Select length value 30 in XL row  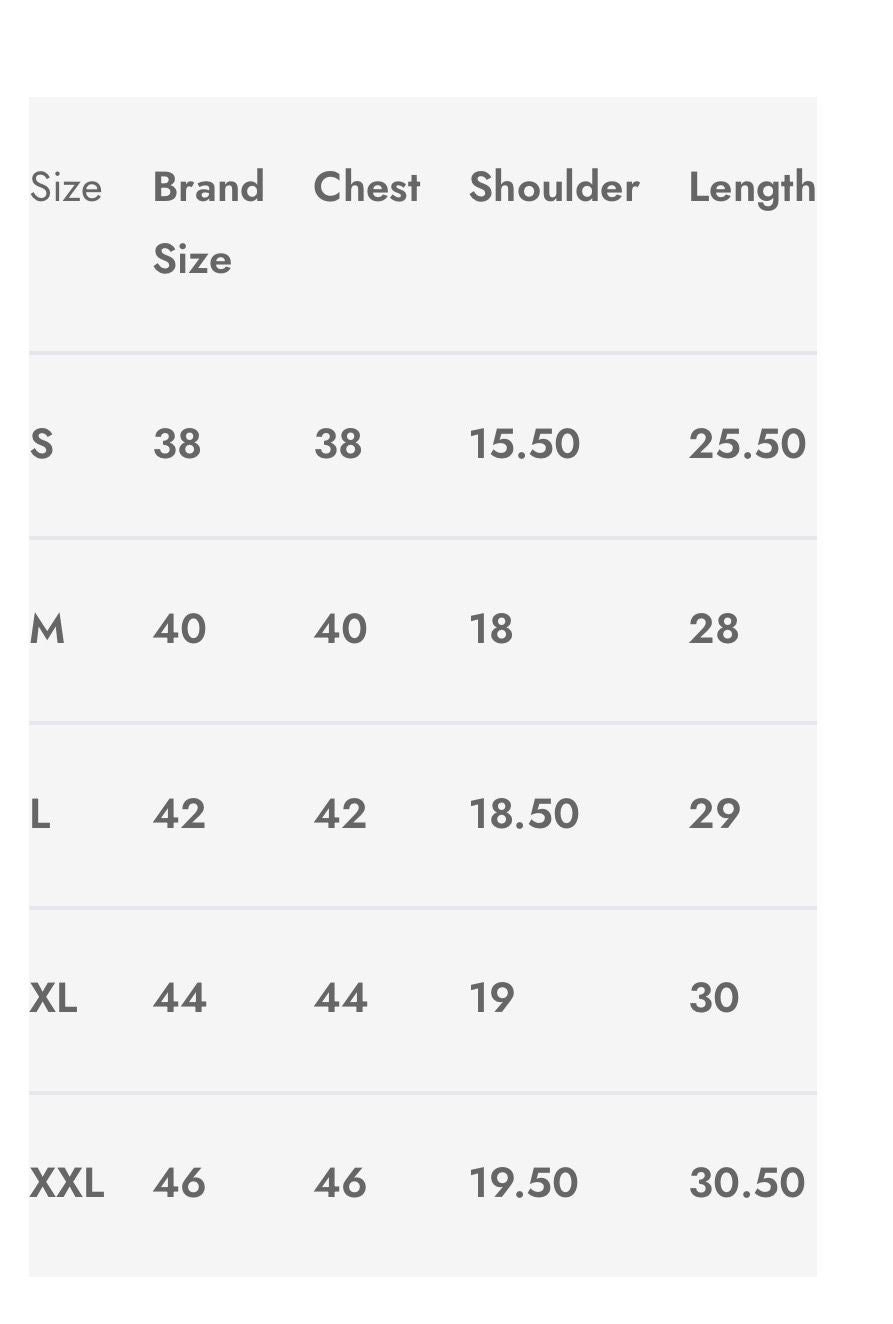click(x=714, y=998)
